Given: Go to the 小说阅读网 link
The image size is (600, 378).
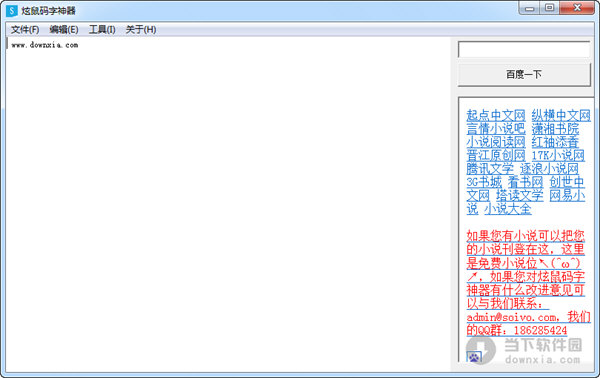Looking at the screenshot, I should 496,142.
